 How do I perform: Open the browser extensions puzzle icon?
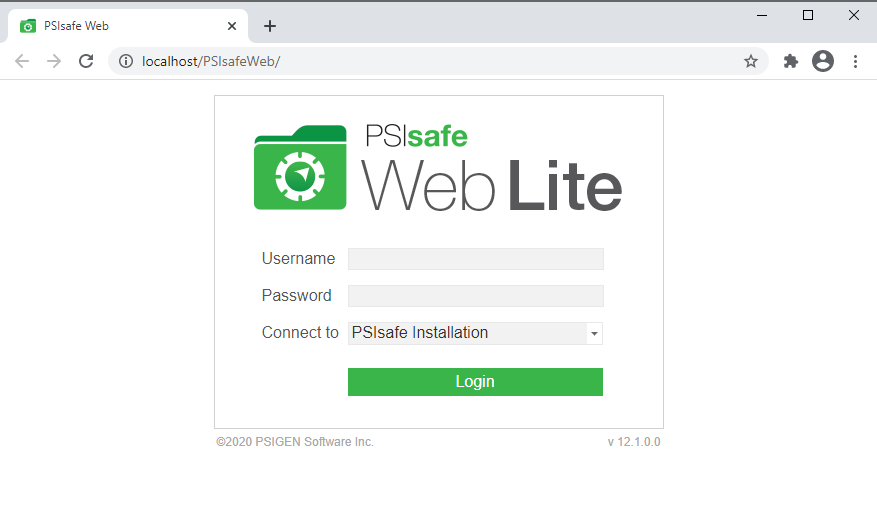(790, 61)
